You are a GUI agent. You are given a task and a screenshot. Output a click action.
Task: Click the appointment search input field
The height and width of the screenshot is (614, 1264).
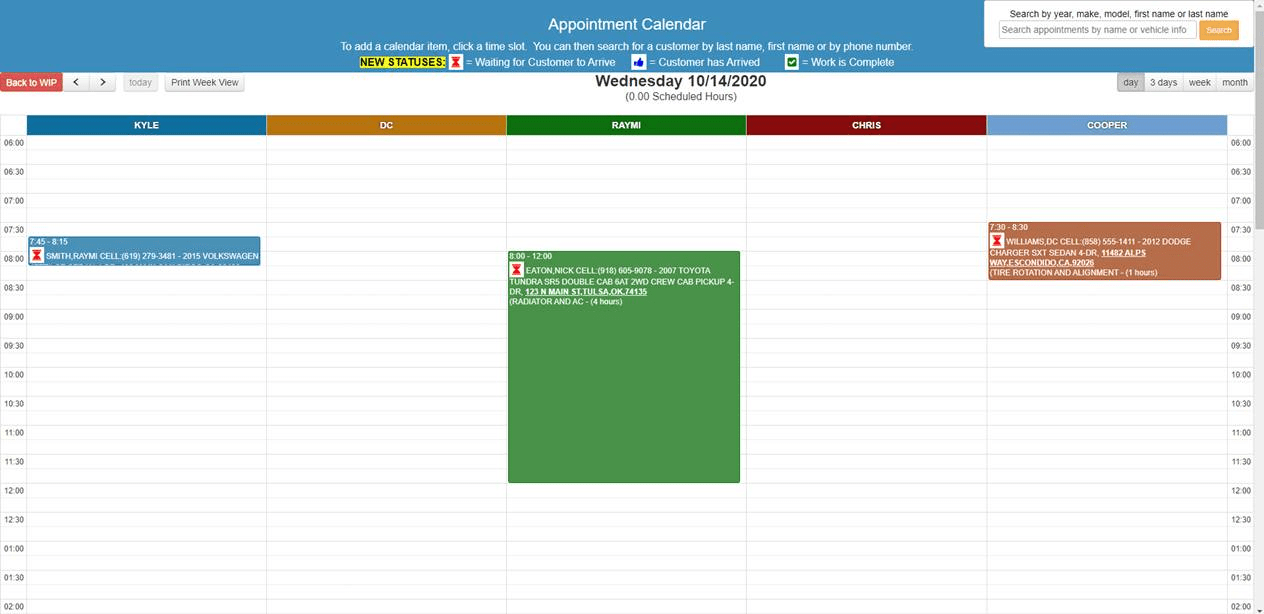coord(1097,30)
